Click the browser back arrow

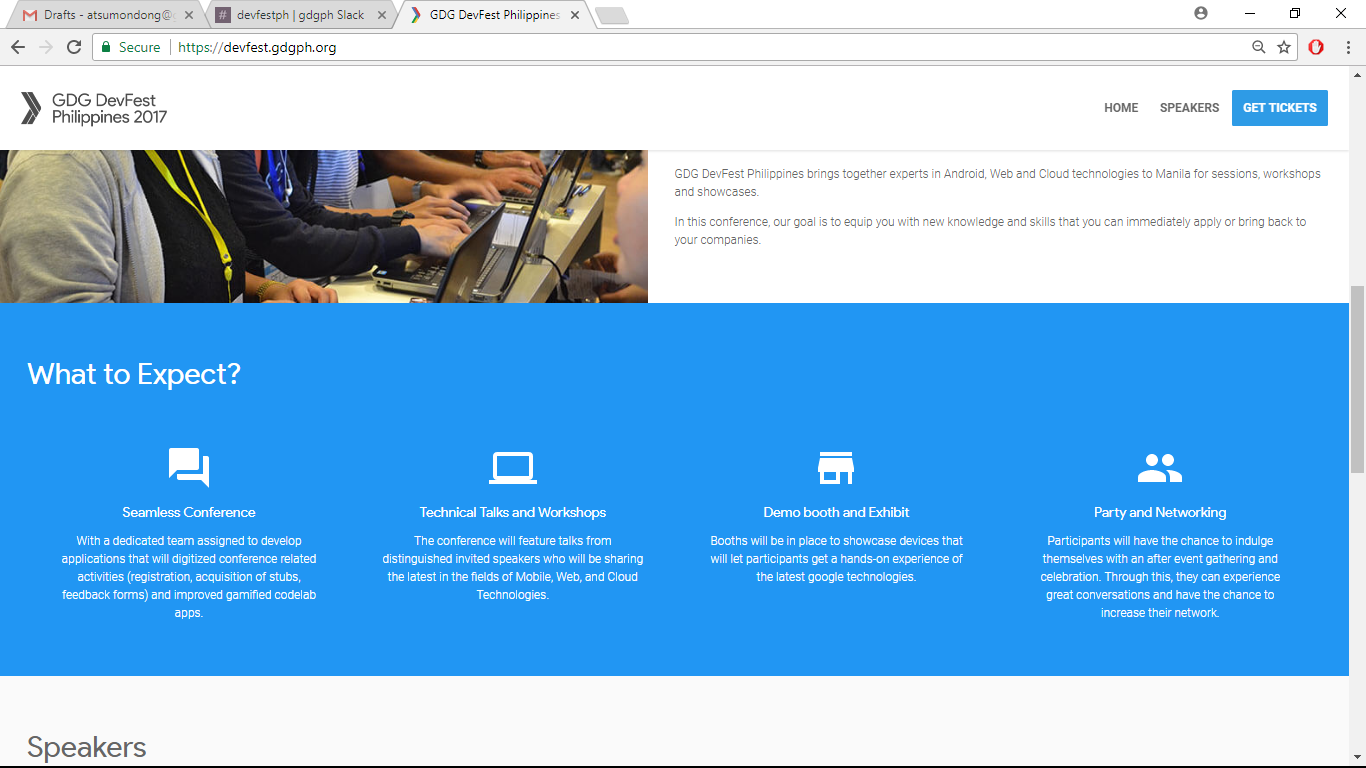point(18,47)
